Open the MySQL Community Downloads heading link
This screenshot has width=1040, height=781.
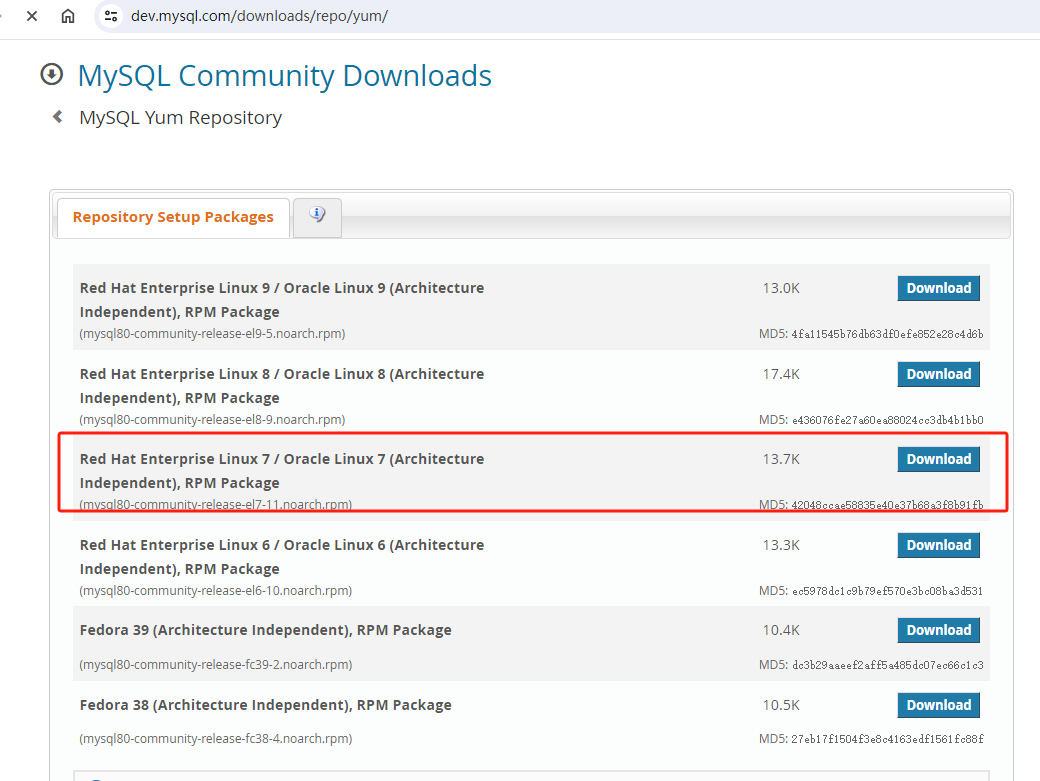[284, 76]
